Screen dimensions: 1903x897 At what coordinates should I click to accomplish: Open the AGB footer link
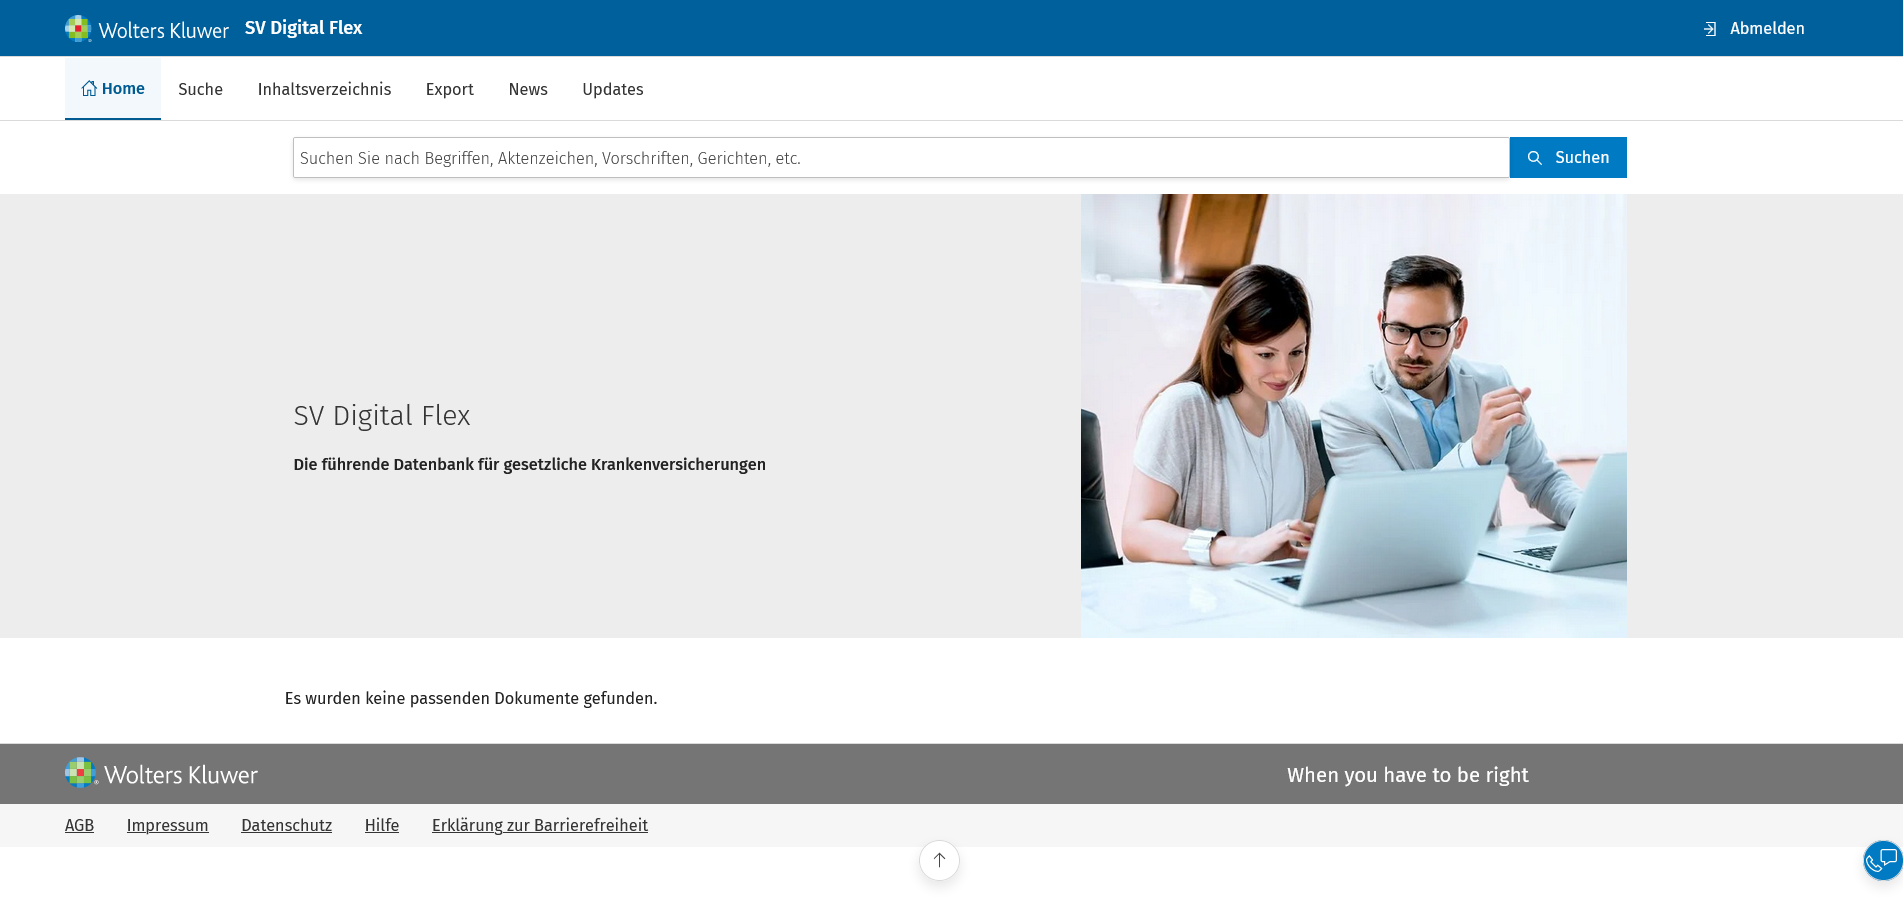[x=79, y=825]
